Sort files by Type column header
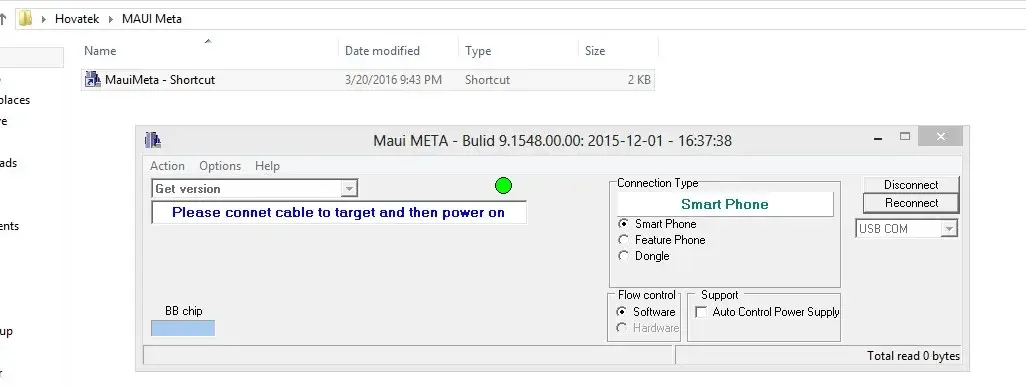 click(478, 50)
